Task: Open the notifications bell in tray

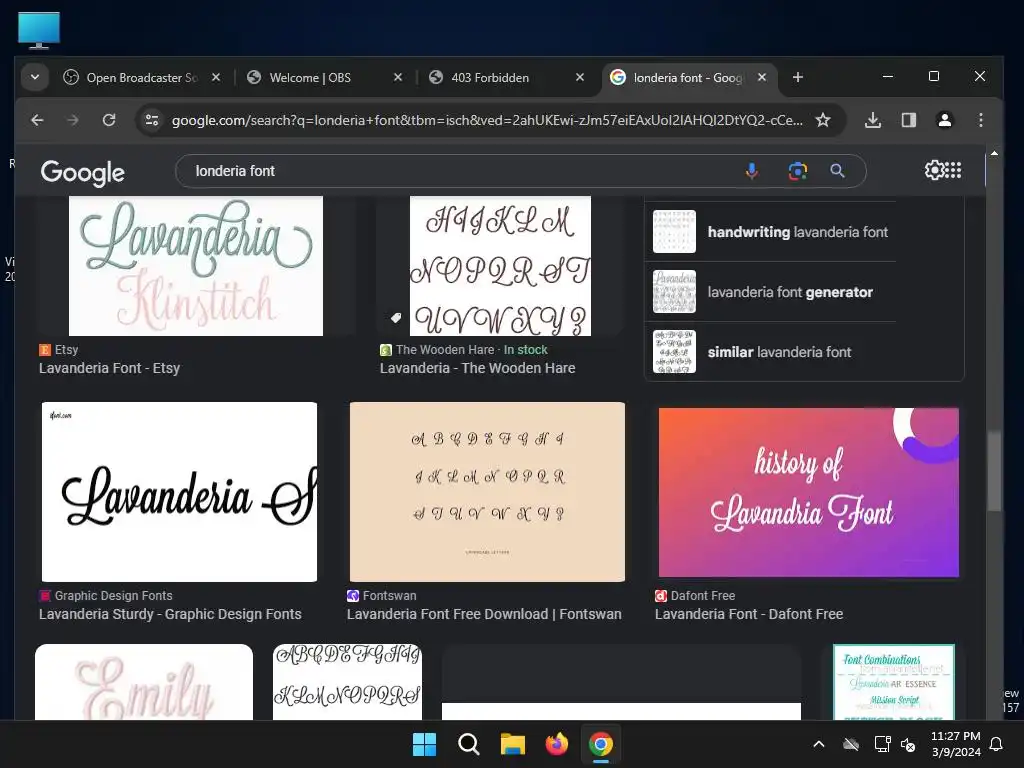Action: pyautogui.click(x=996, y=744)
